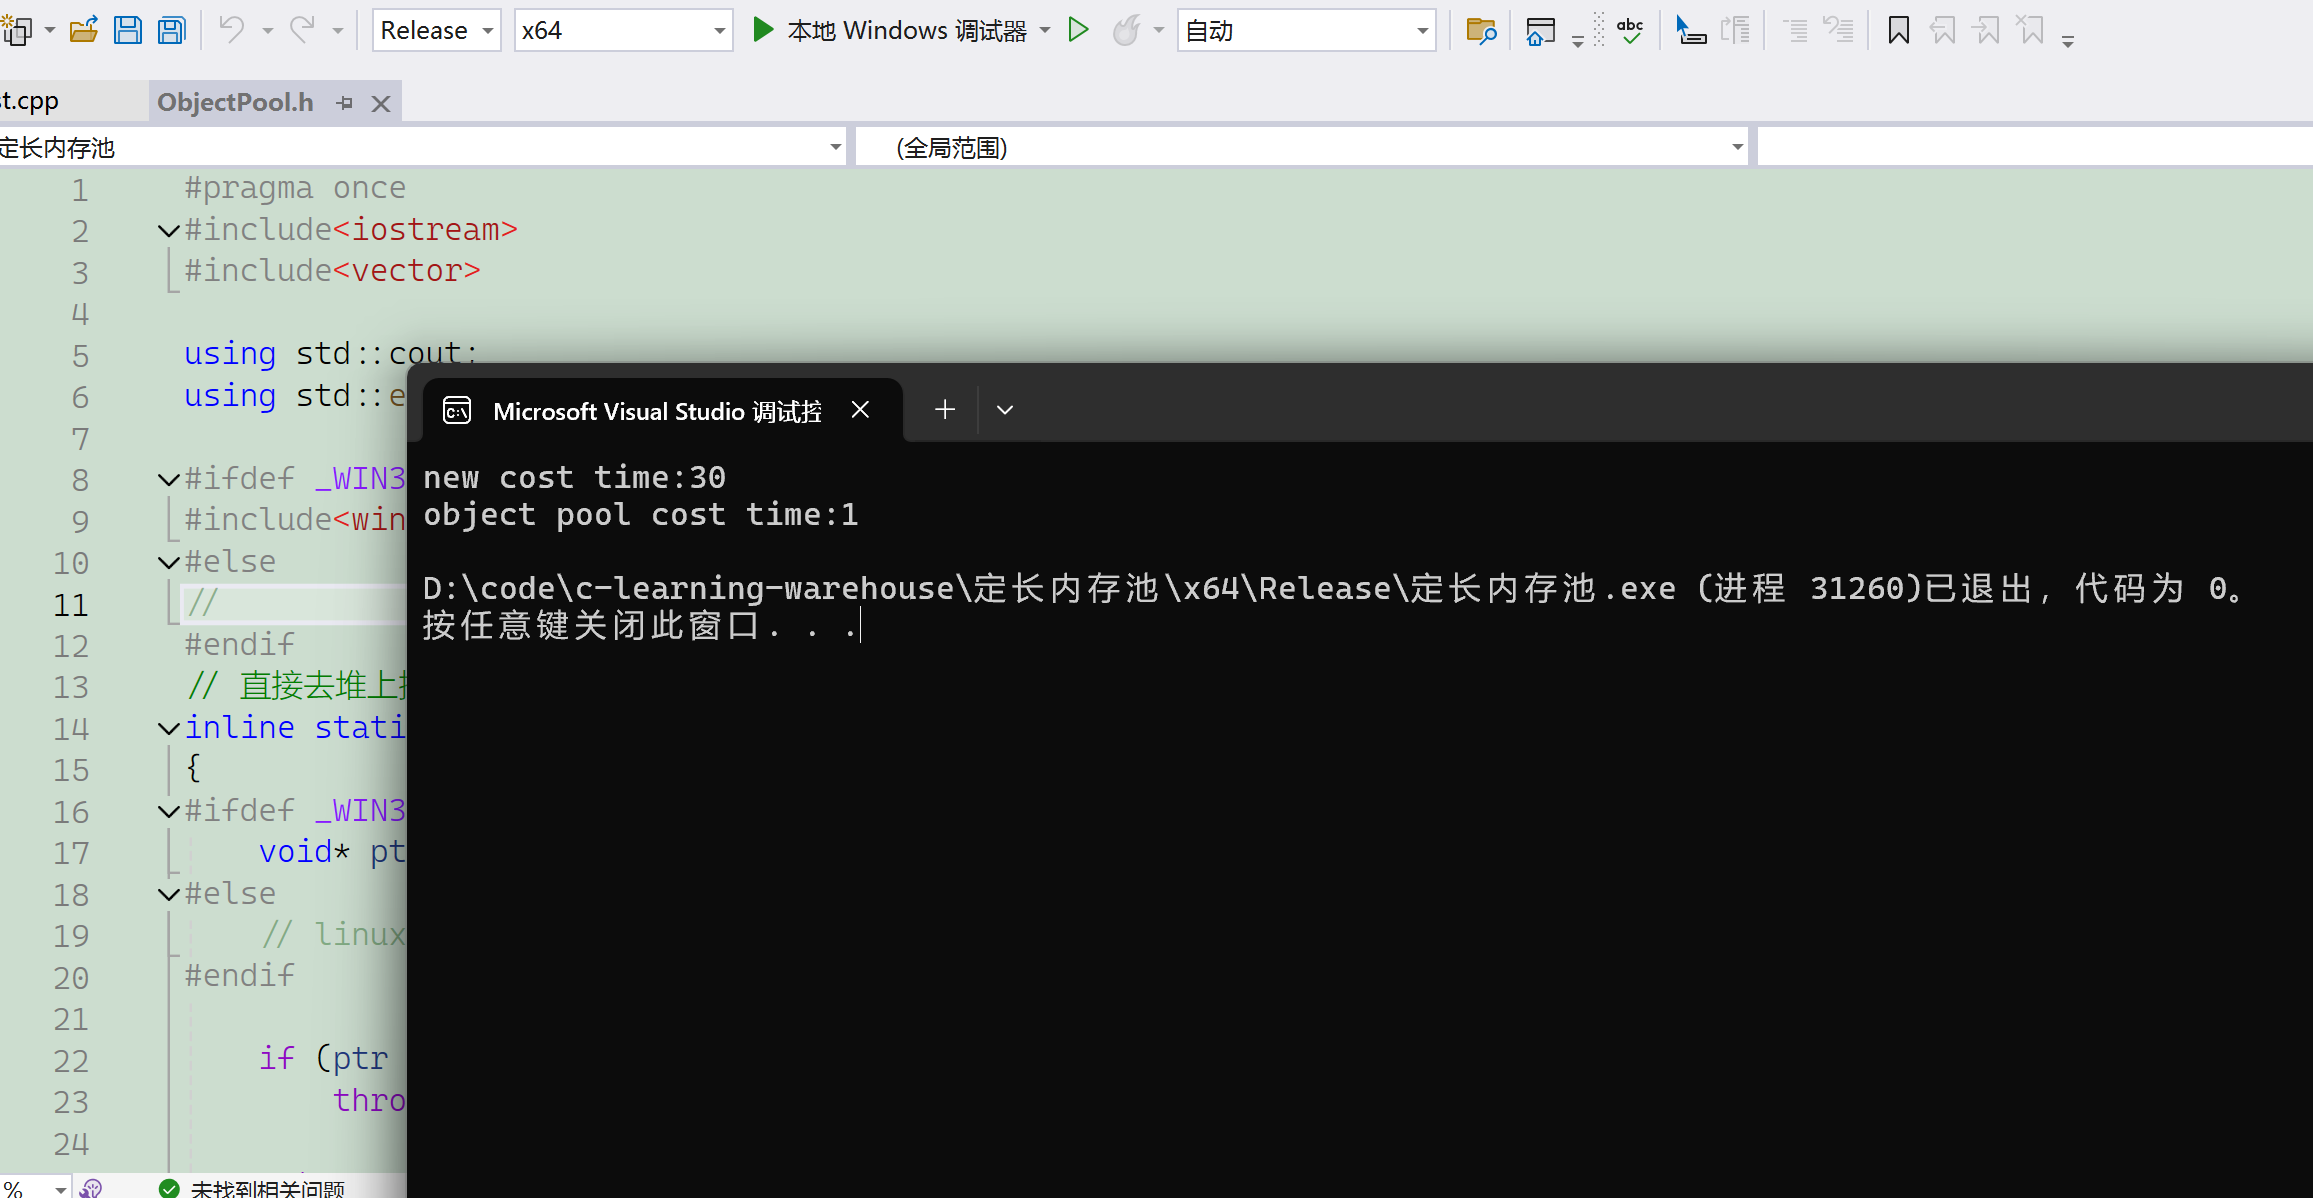Click the Save All double-disk icon
This screenshot has height=1198, width=2313.
pyautogui.click(x=172, y=30)
